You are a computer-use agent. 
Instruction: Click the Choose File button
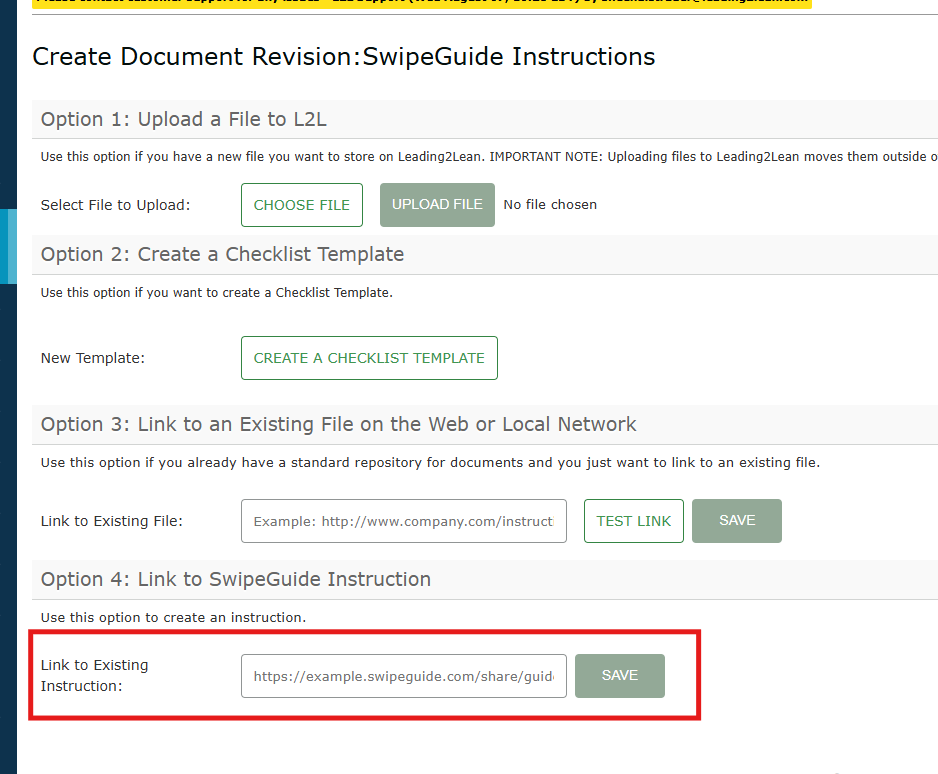302,205
